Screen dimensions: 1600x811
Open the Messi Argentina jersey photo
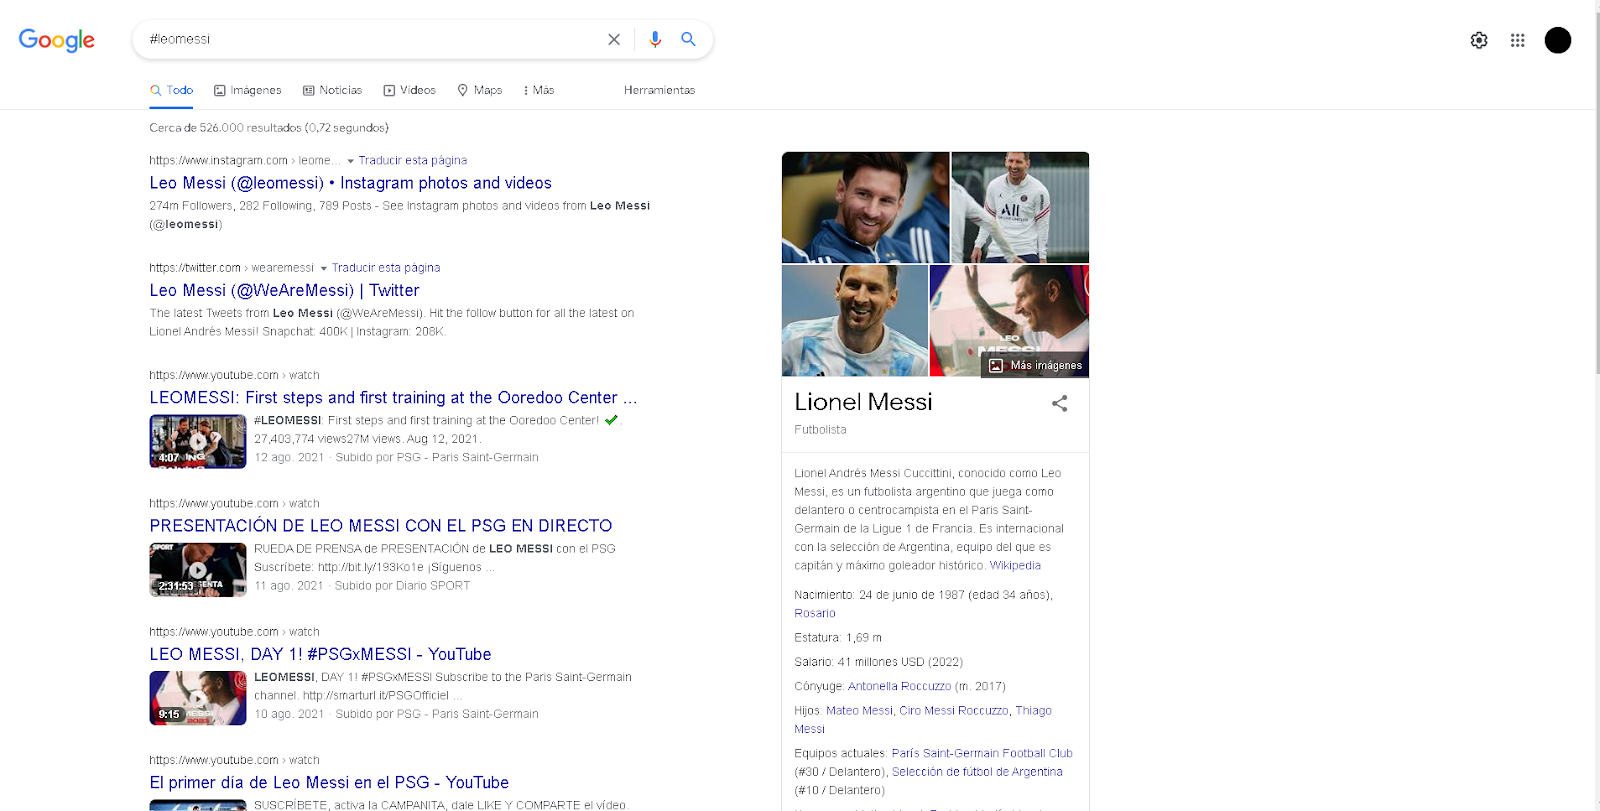[855, 321]
